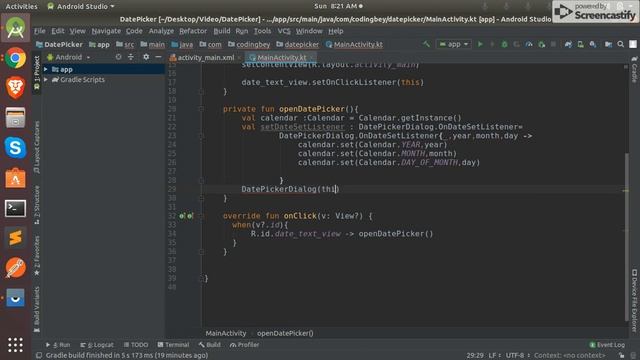Click the Stop square icon in toolbar

coord(553,44)
